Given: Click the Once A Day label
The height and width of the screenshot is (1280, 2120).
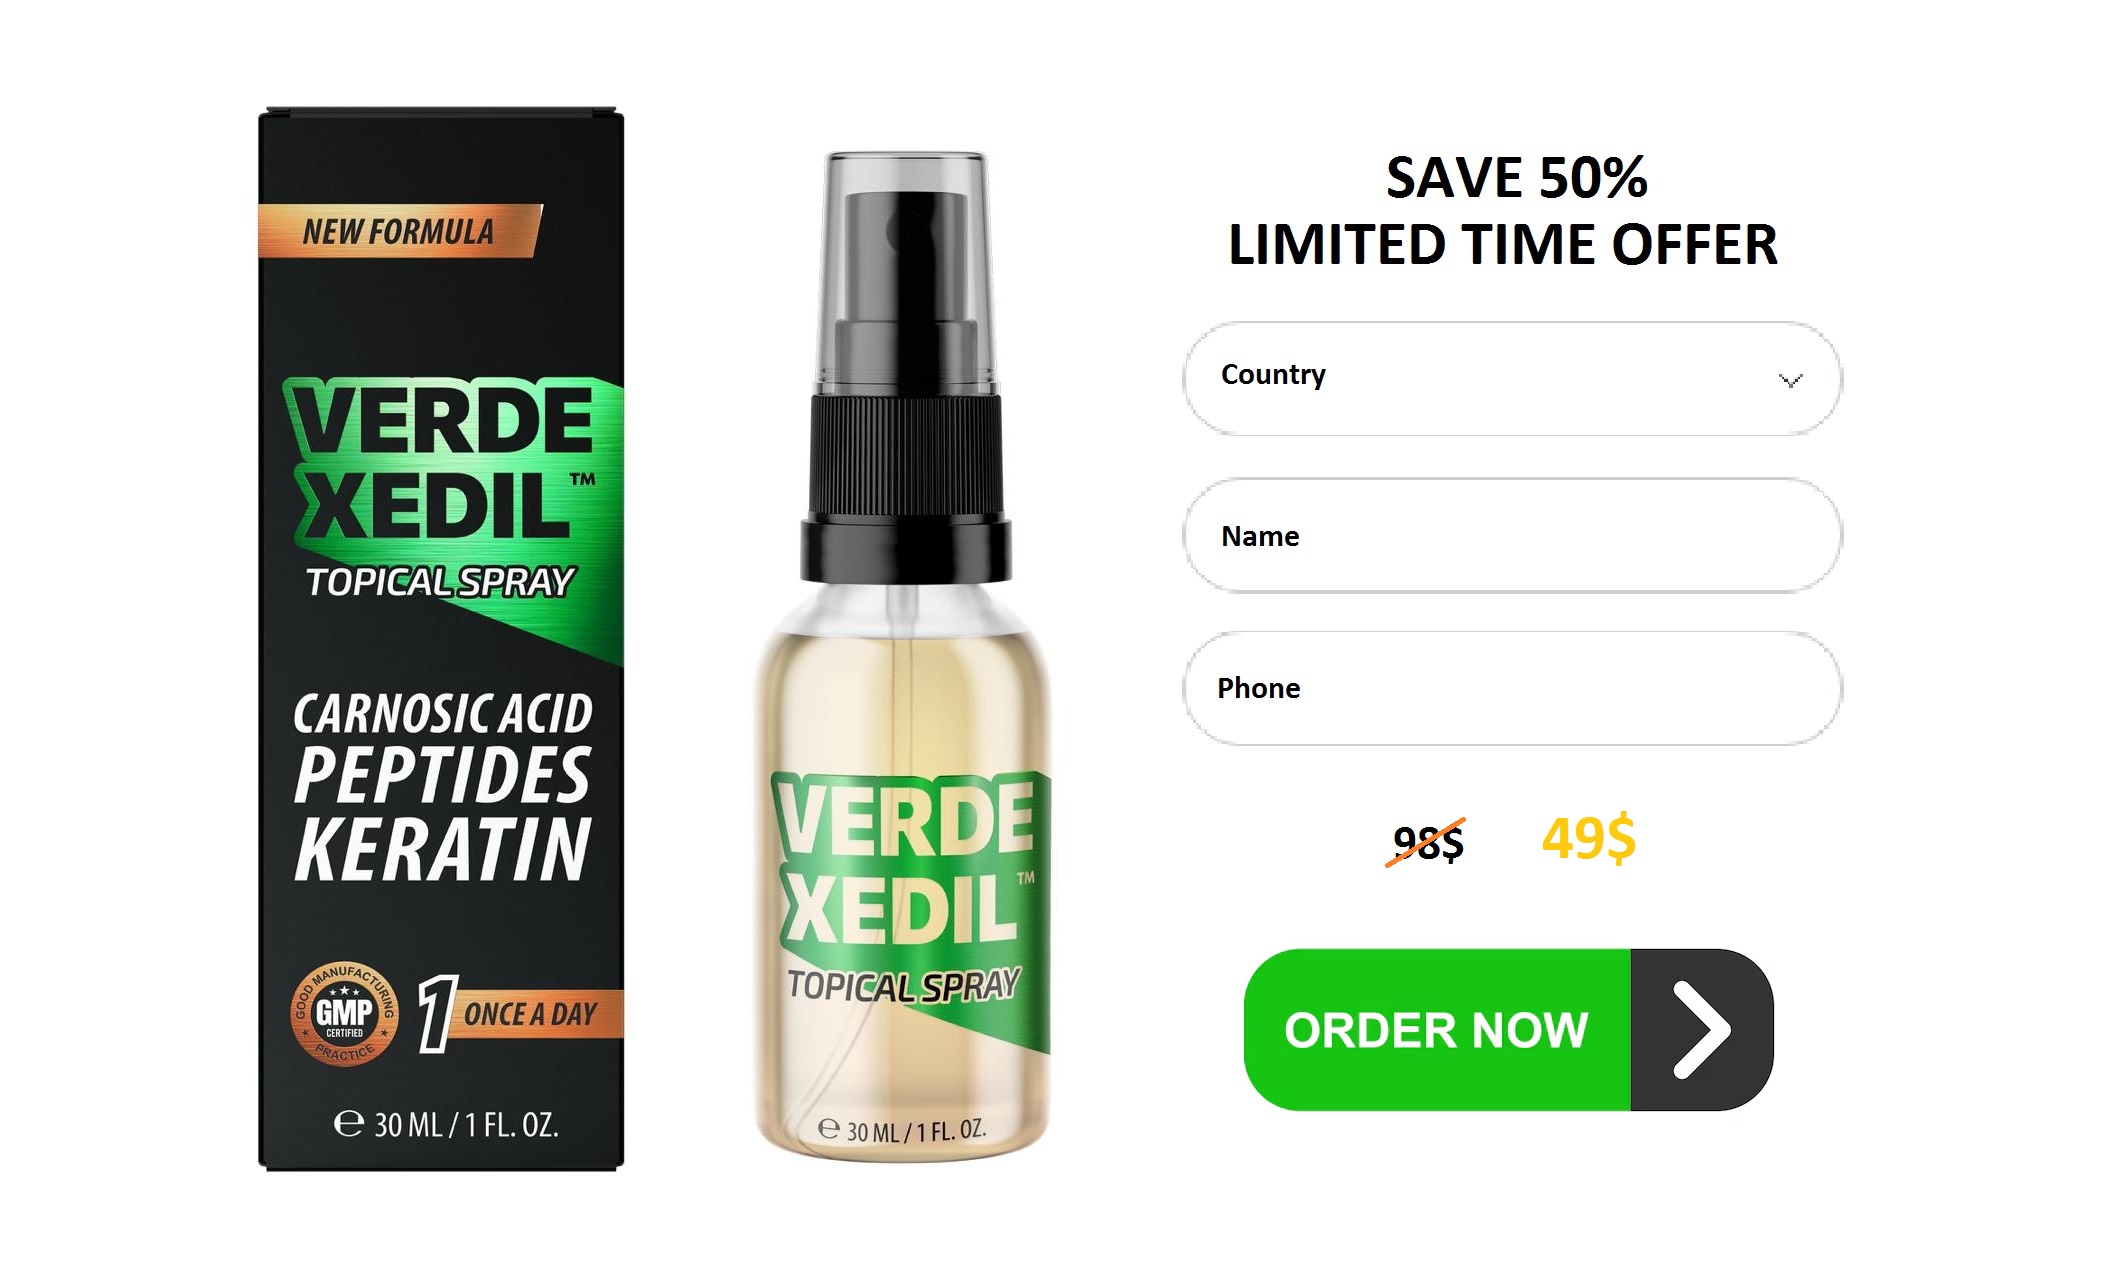Looking at the screenshot, I should click(530, 1014).
